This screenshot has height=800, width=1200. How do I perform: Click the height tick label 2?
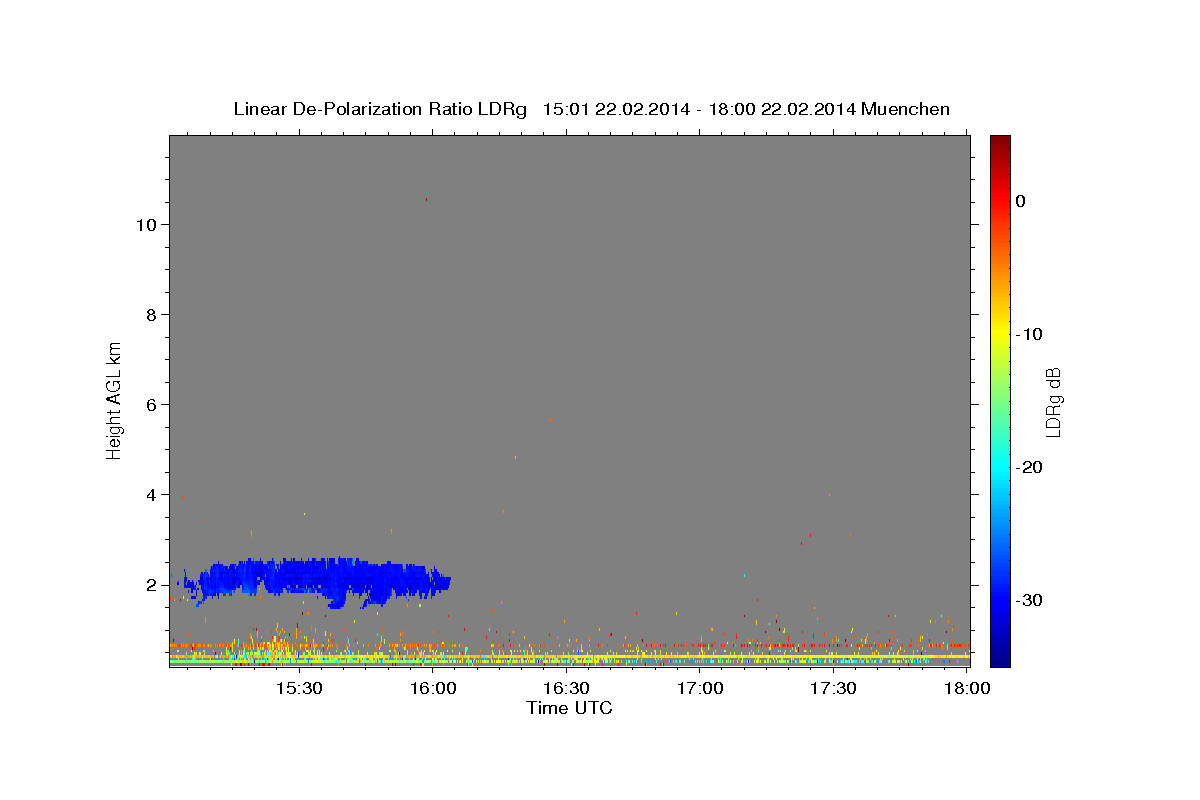coord(152,585)
